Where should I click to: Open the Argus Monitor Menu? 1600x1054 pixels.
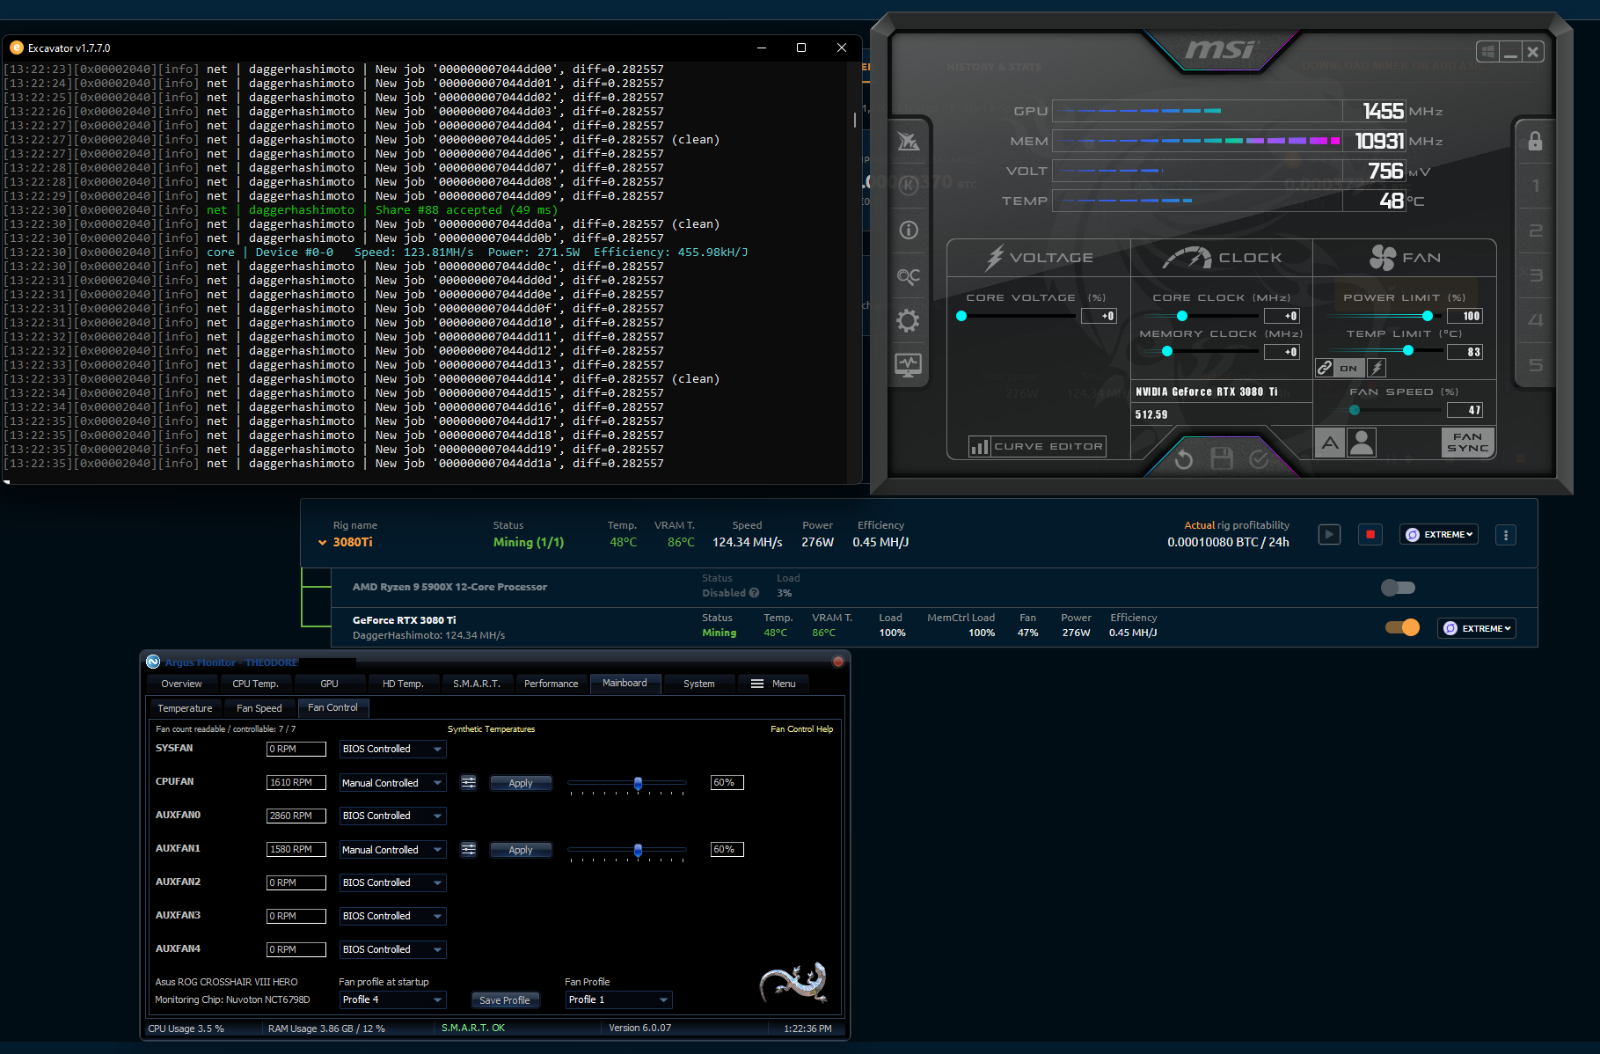[773, 684]
